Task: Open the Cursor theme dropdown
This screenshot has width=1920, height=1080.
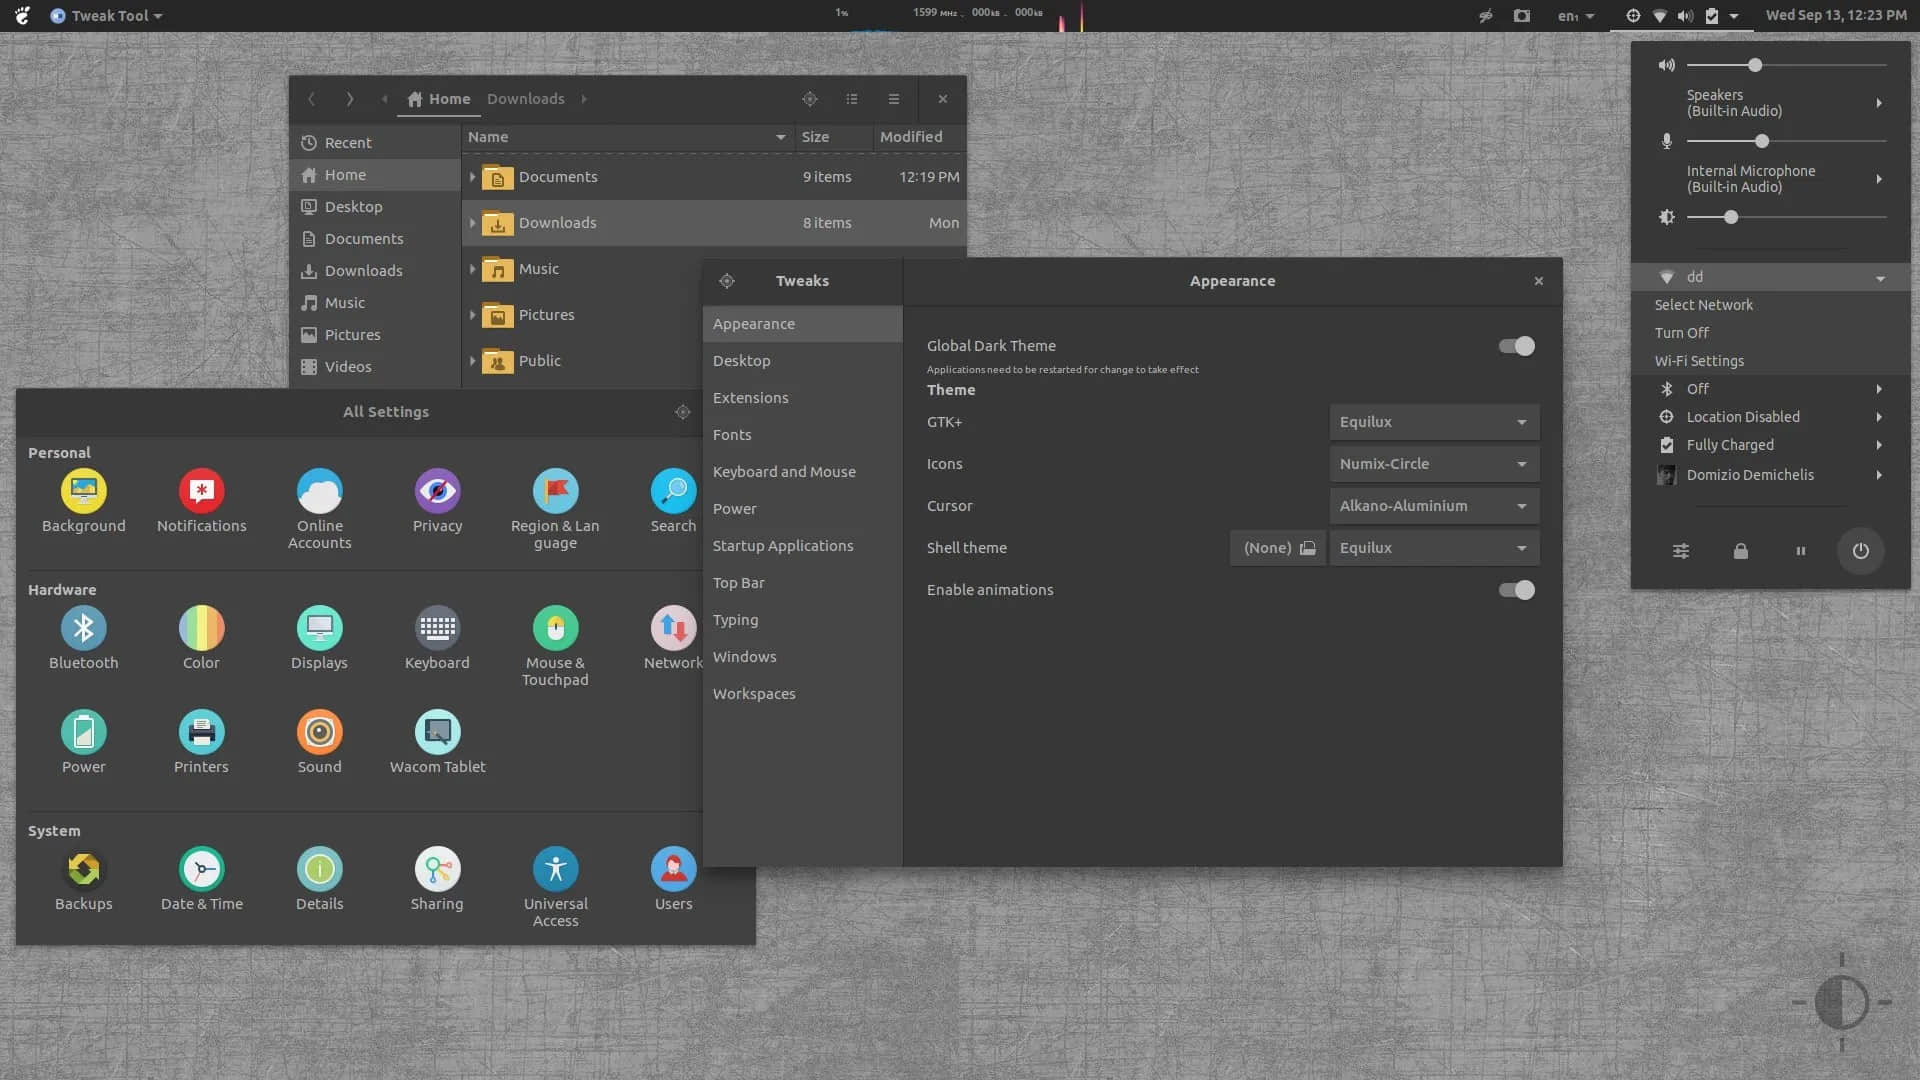Action: click(1432, 505)
